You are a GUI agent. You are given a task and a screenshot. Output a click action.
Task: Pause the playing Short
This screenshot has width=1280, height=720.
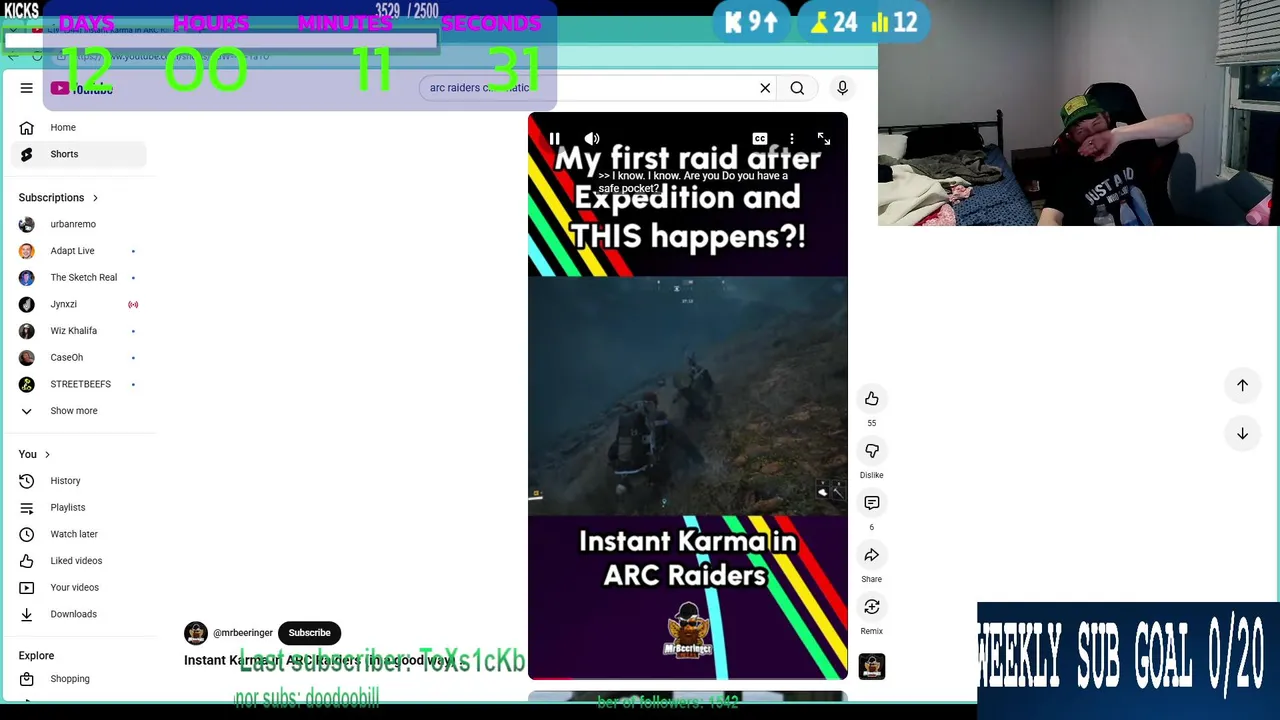pos(554,139)
